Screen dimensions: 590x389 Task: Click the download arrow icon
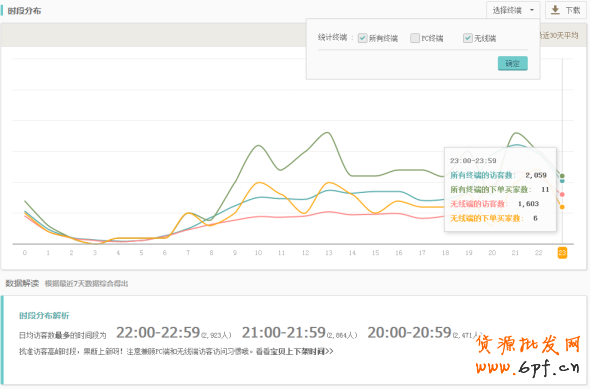point(555,10)
